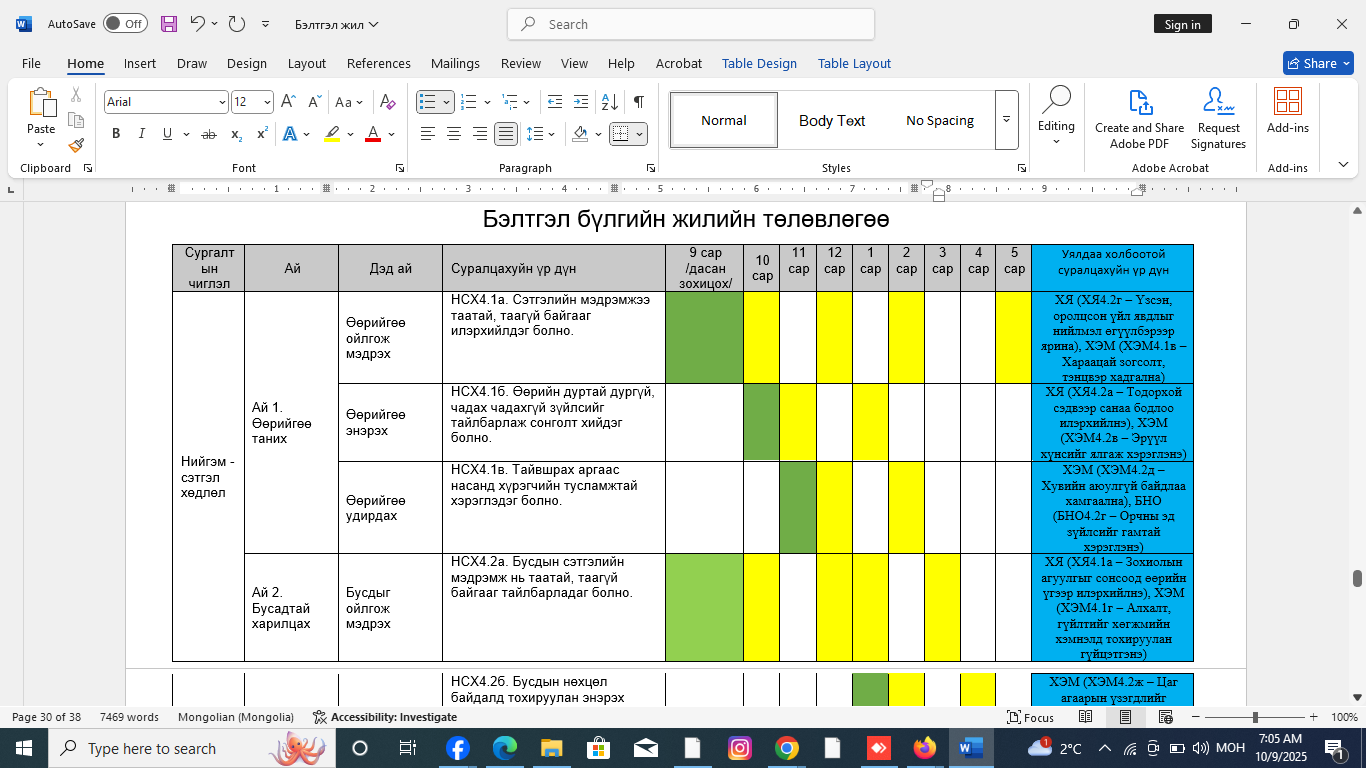
Task: Click the Sort icon in Paragraph group
Action: [x=609, y=102]
